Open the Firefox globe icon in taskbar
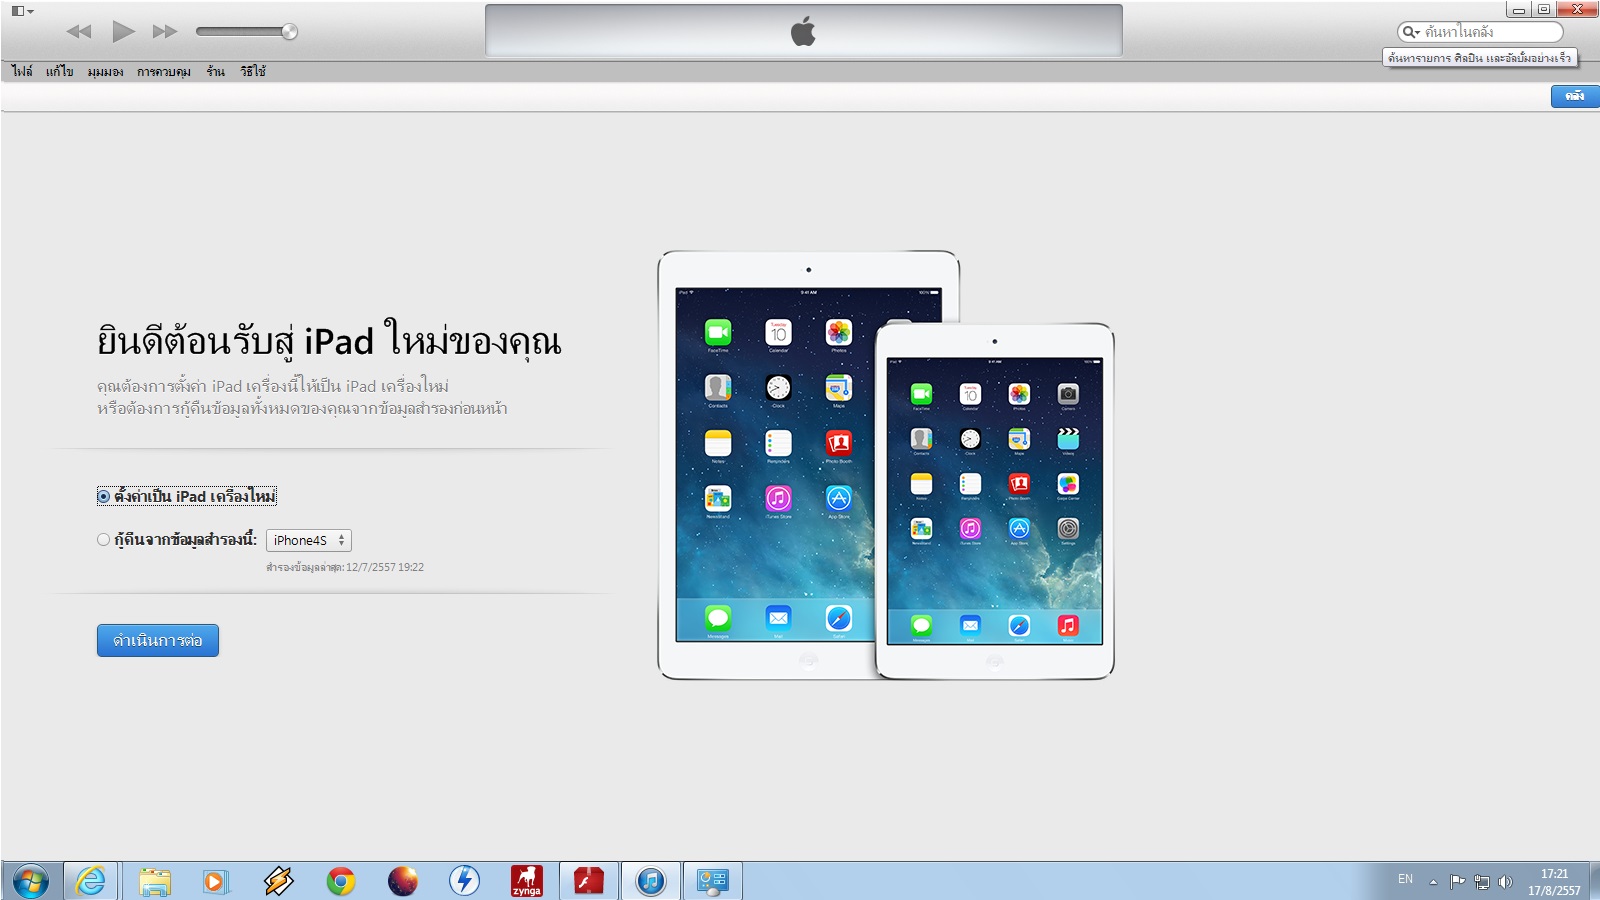Viewport: 1600px width, 900px height. (x=402, y=881)
